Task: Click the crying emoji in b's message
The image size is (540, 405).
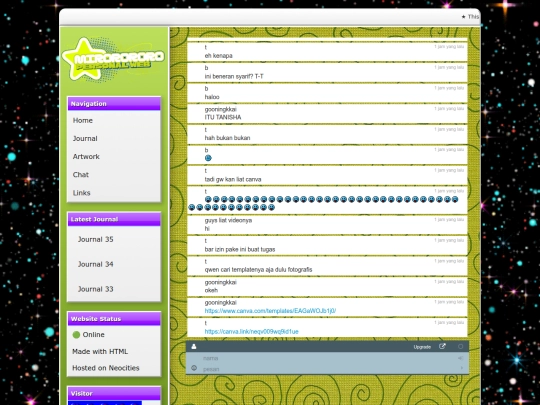Action: click(x=208, y=158)
